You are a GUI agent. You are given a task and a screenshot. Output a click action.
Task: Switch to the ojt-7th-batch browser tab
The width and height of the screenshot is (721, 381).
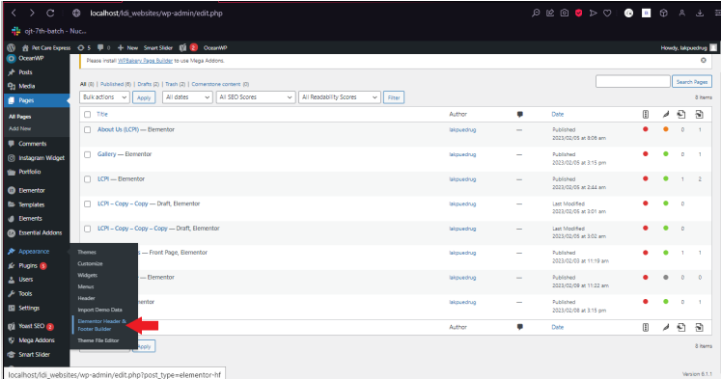pos(49,31)
